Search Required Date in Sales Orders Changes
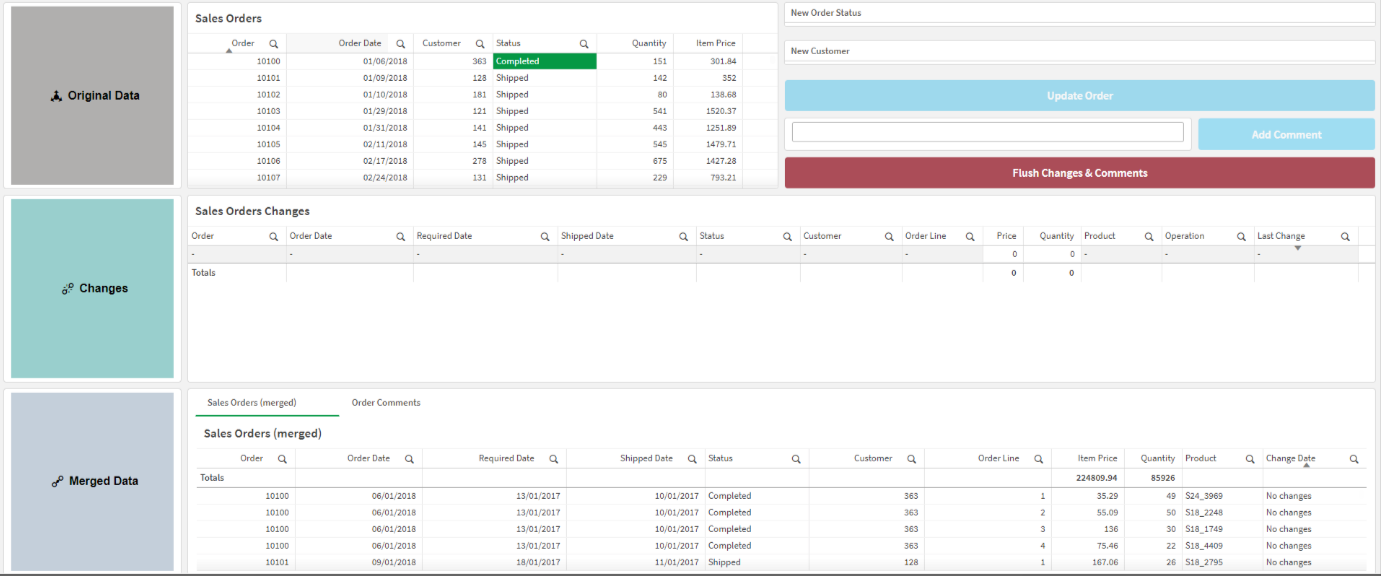The image size is (1383, 576). (x=545, y=237)
